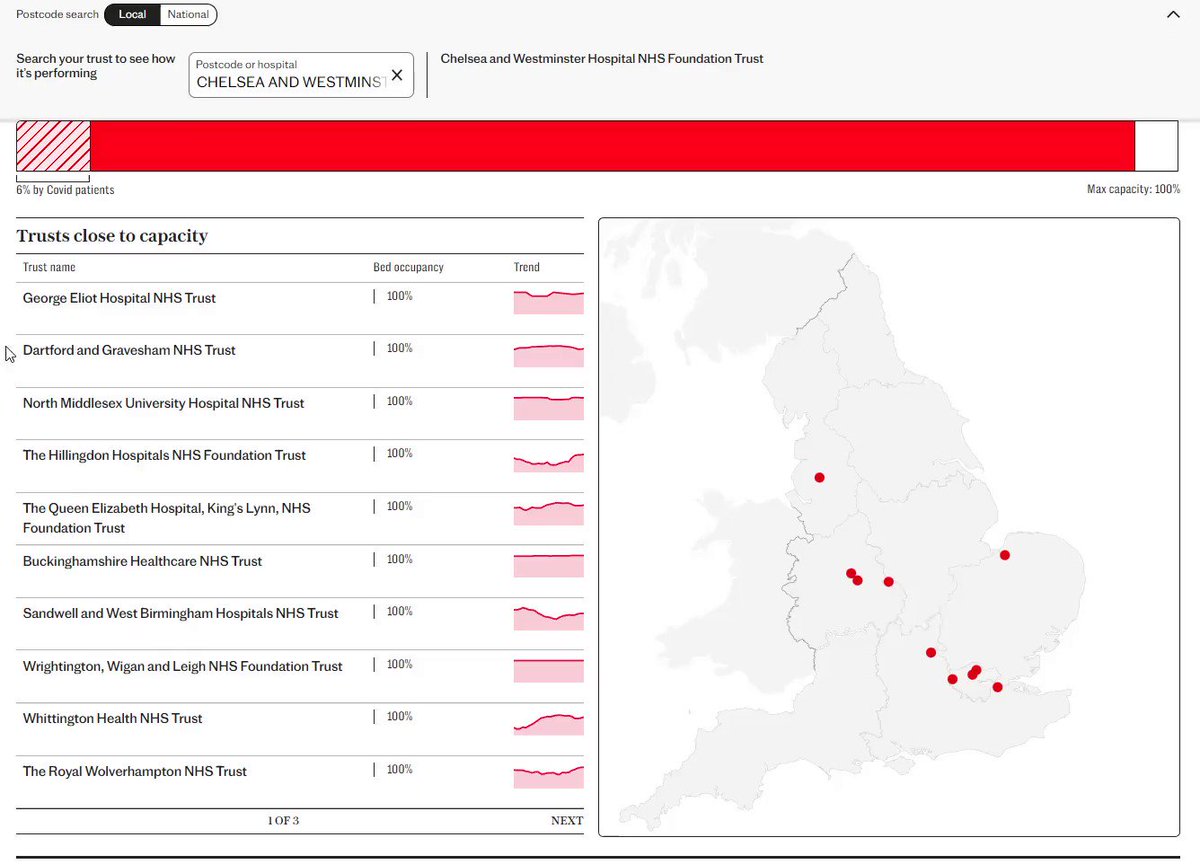Screen dimensions: 1200x864
Task: Select the Wigan red dot on the map
Action: 819,478
